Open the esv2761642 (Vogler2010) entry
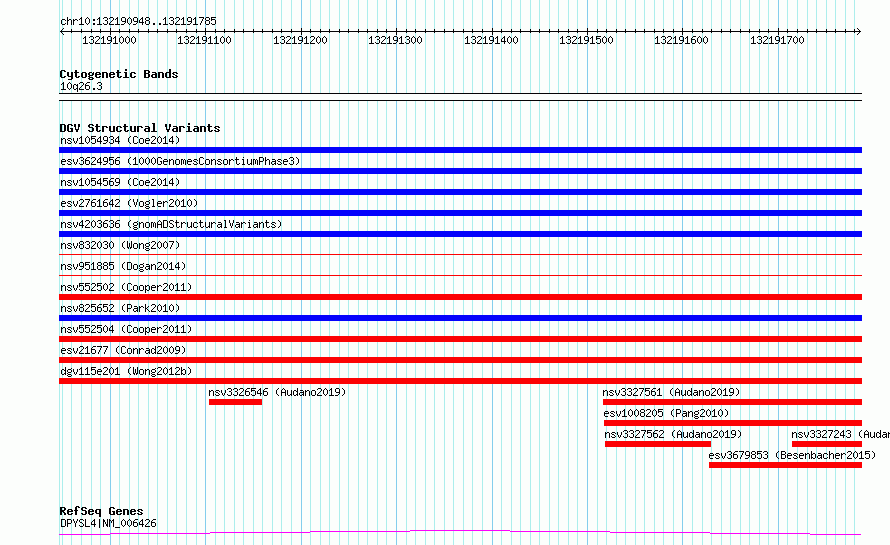This screenshot has width=890, height=545. 129,203
